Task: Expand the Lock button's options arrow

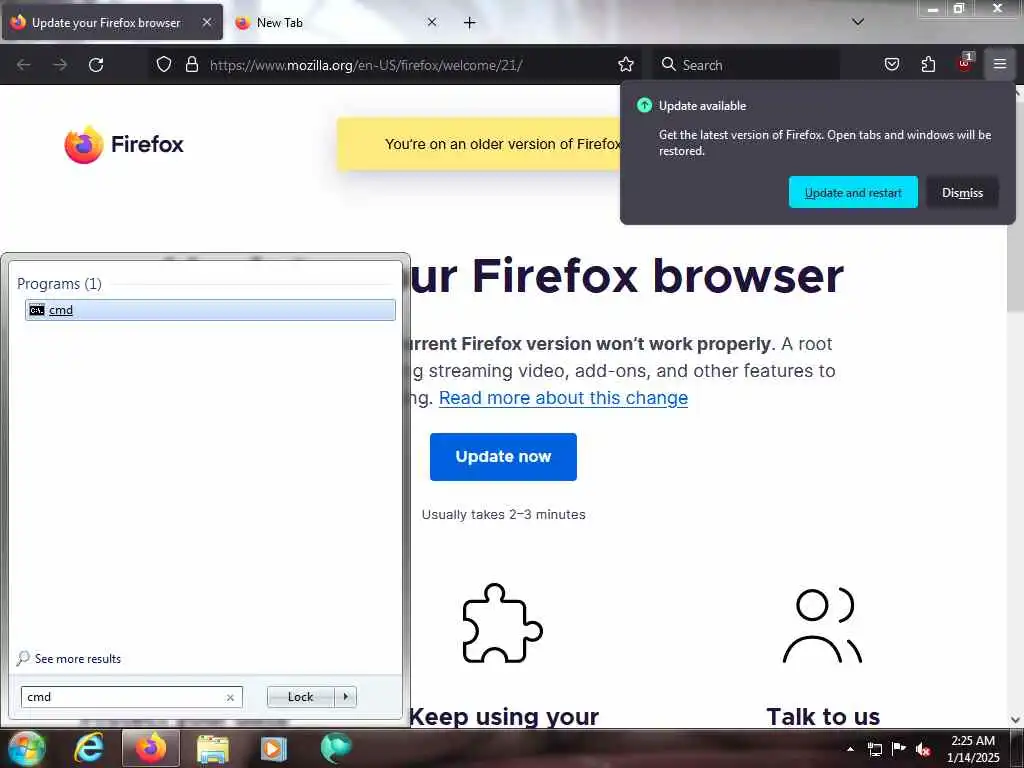Action: point(345,697)
